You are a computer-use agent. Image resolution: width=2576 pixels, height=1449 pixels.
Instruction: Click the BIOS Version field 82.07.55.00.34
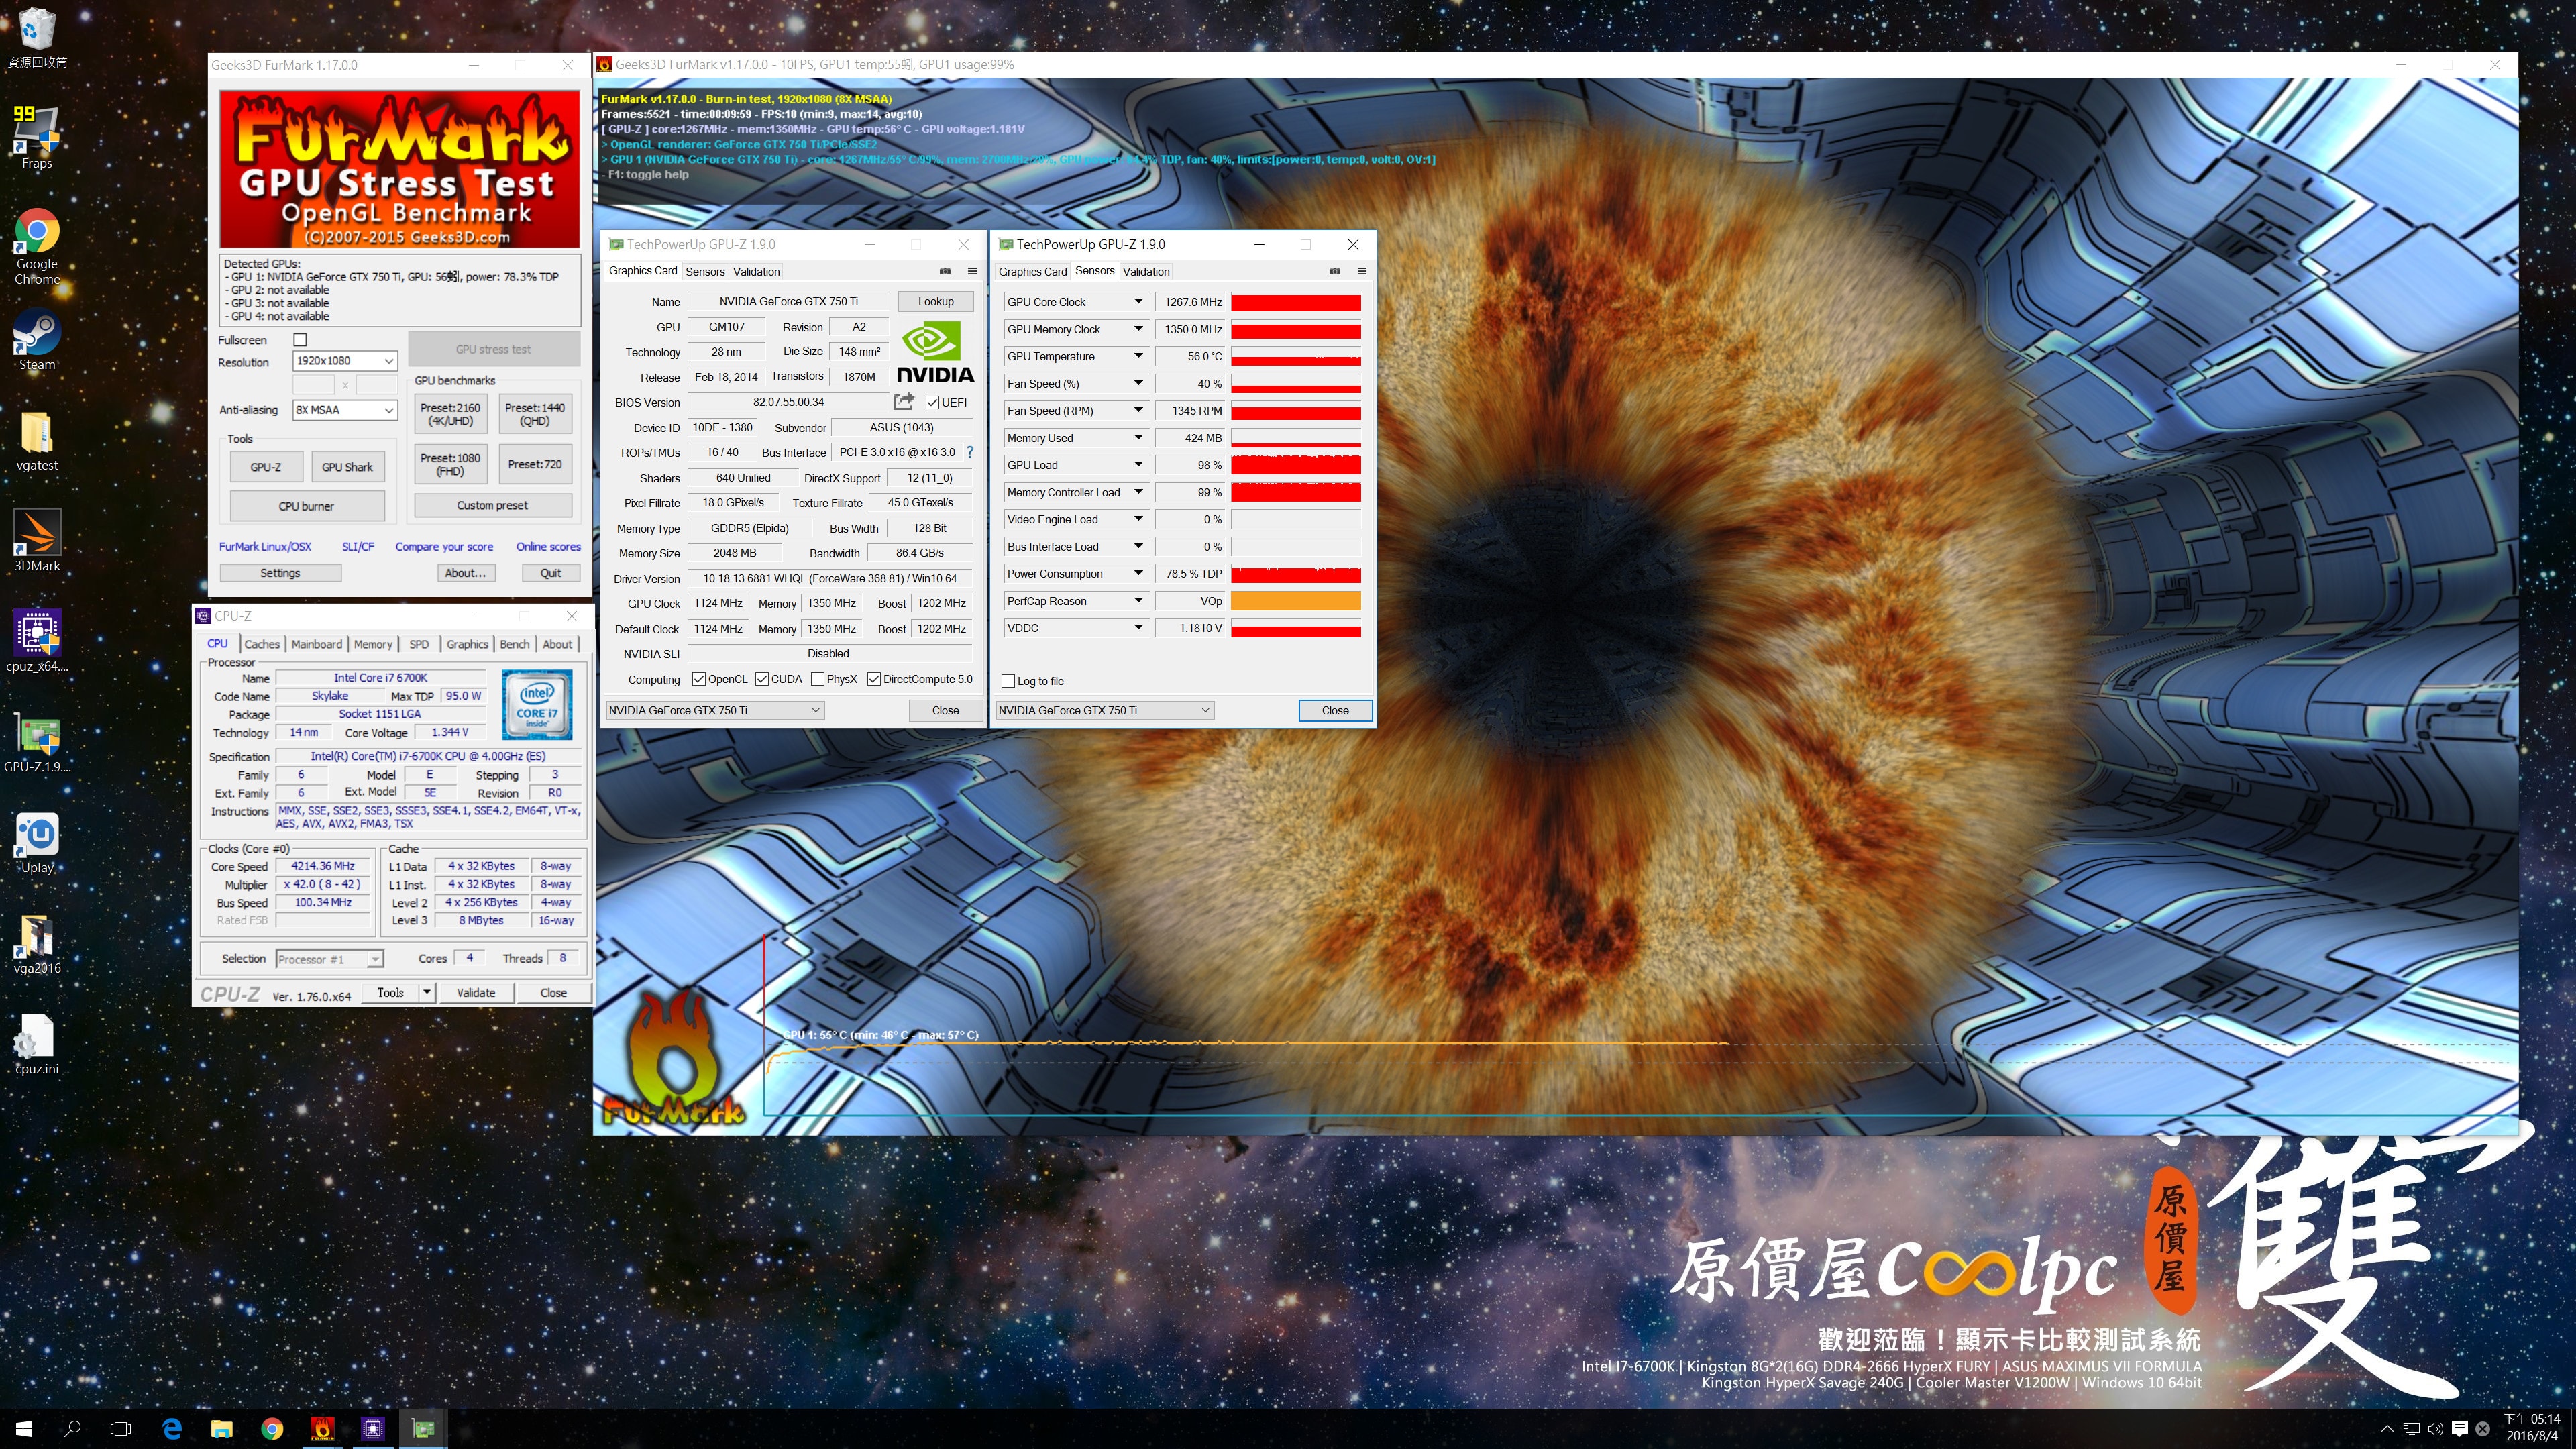click(789, 402)
